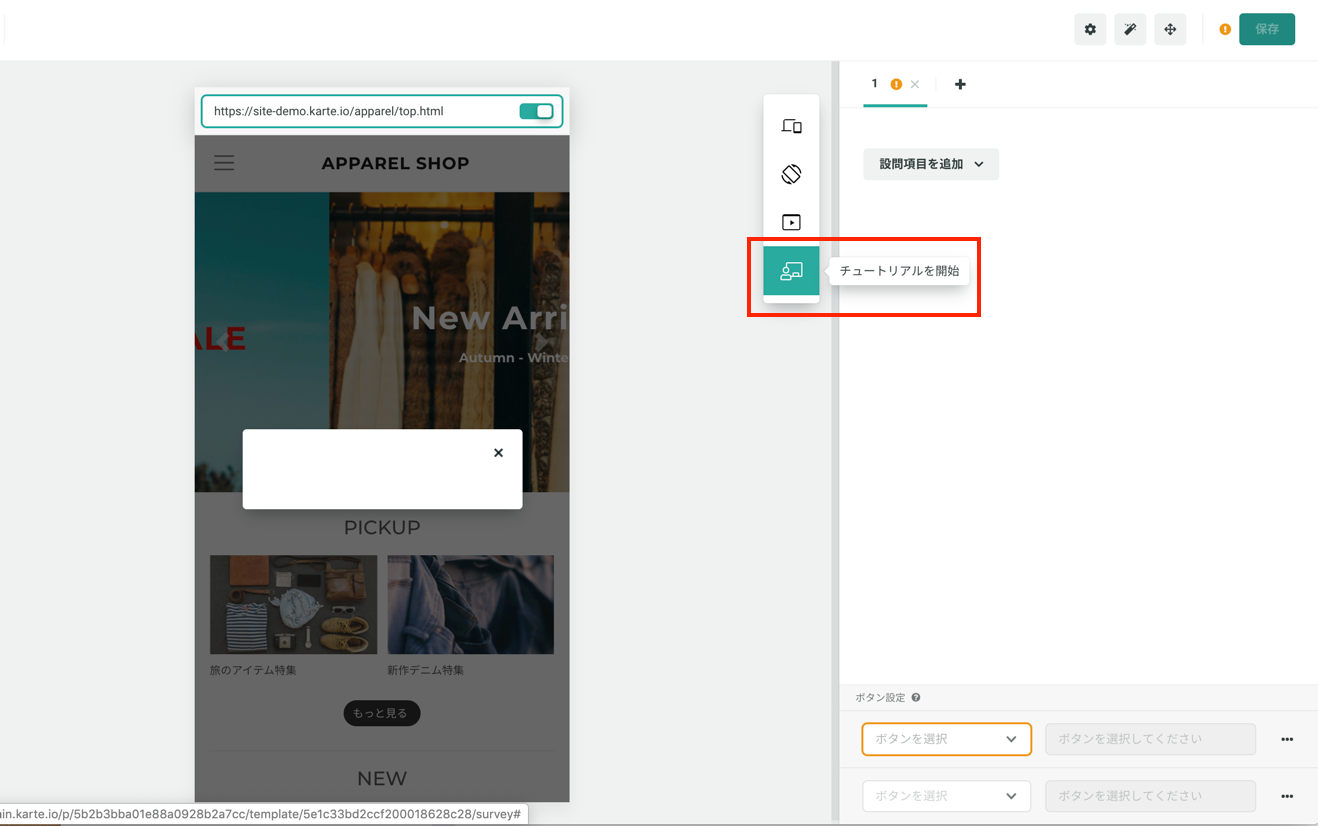Viewport: 1318px width, 826px height.
Task: Remove tab 1 with its small x
Action: pyautogui.click(x=915, y=85)
